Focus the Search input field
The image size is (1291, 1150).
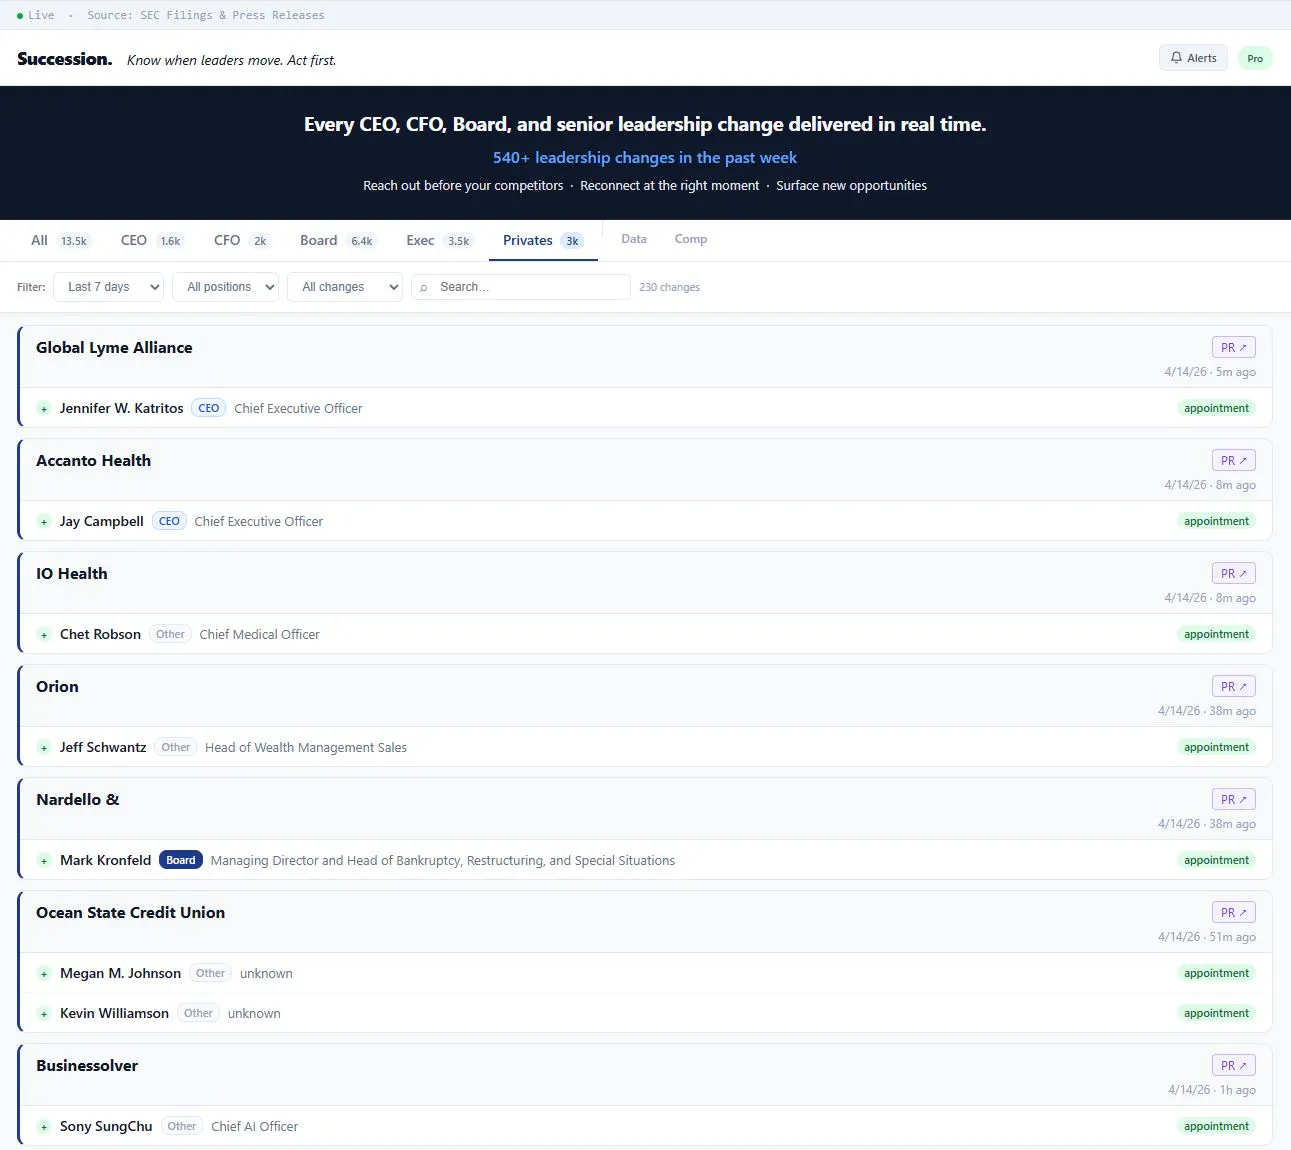point(521,287)
